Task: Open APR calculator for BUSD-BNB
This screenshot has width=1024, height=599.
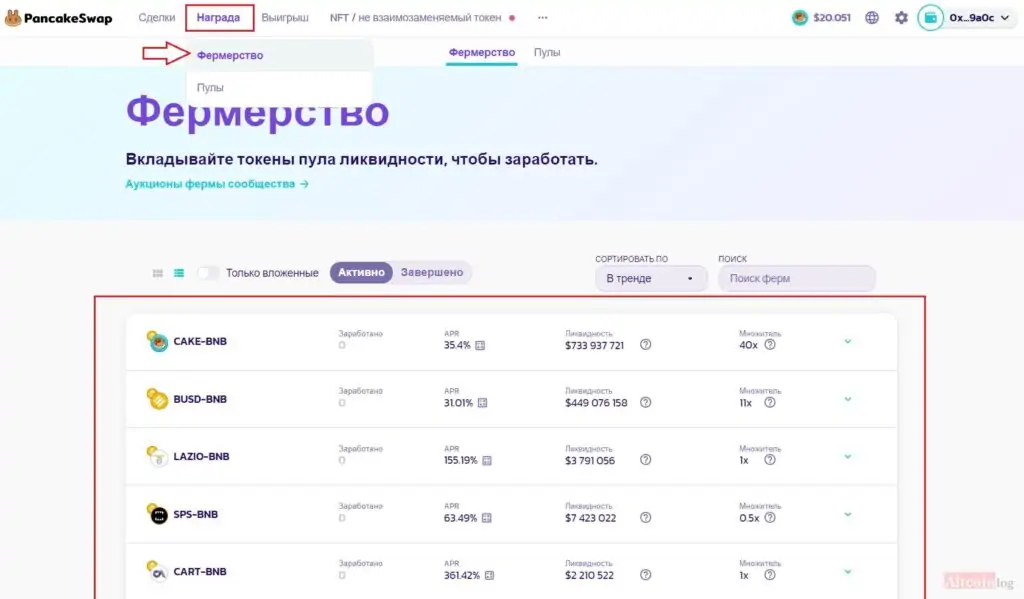Action: point(482,403)
